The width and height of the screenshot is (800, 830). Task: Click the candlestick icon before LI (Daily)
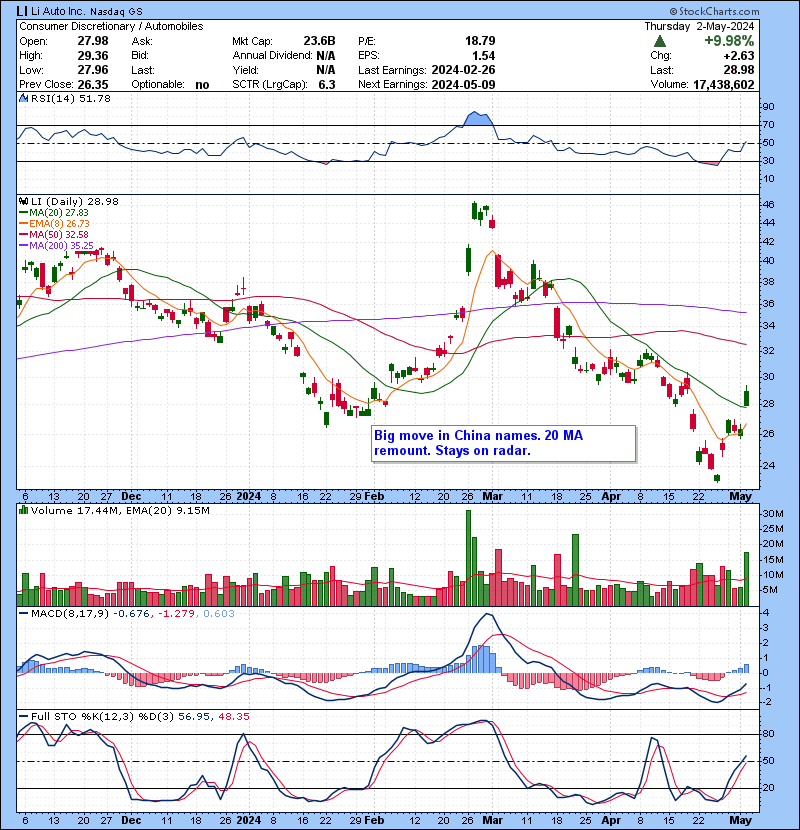[x=23, y=201]
